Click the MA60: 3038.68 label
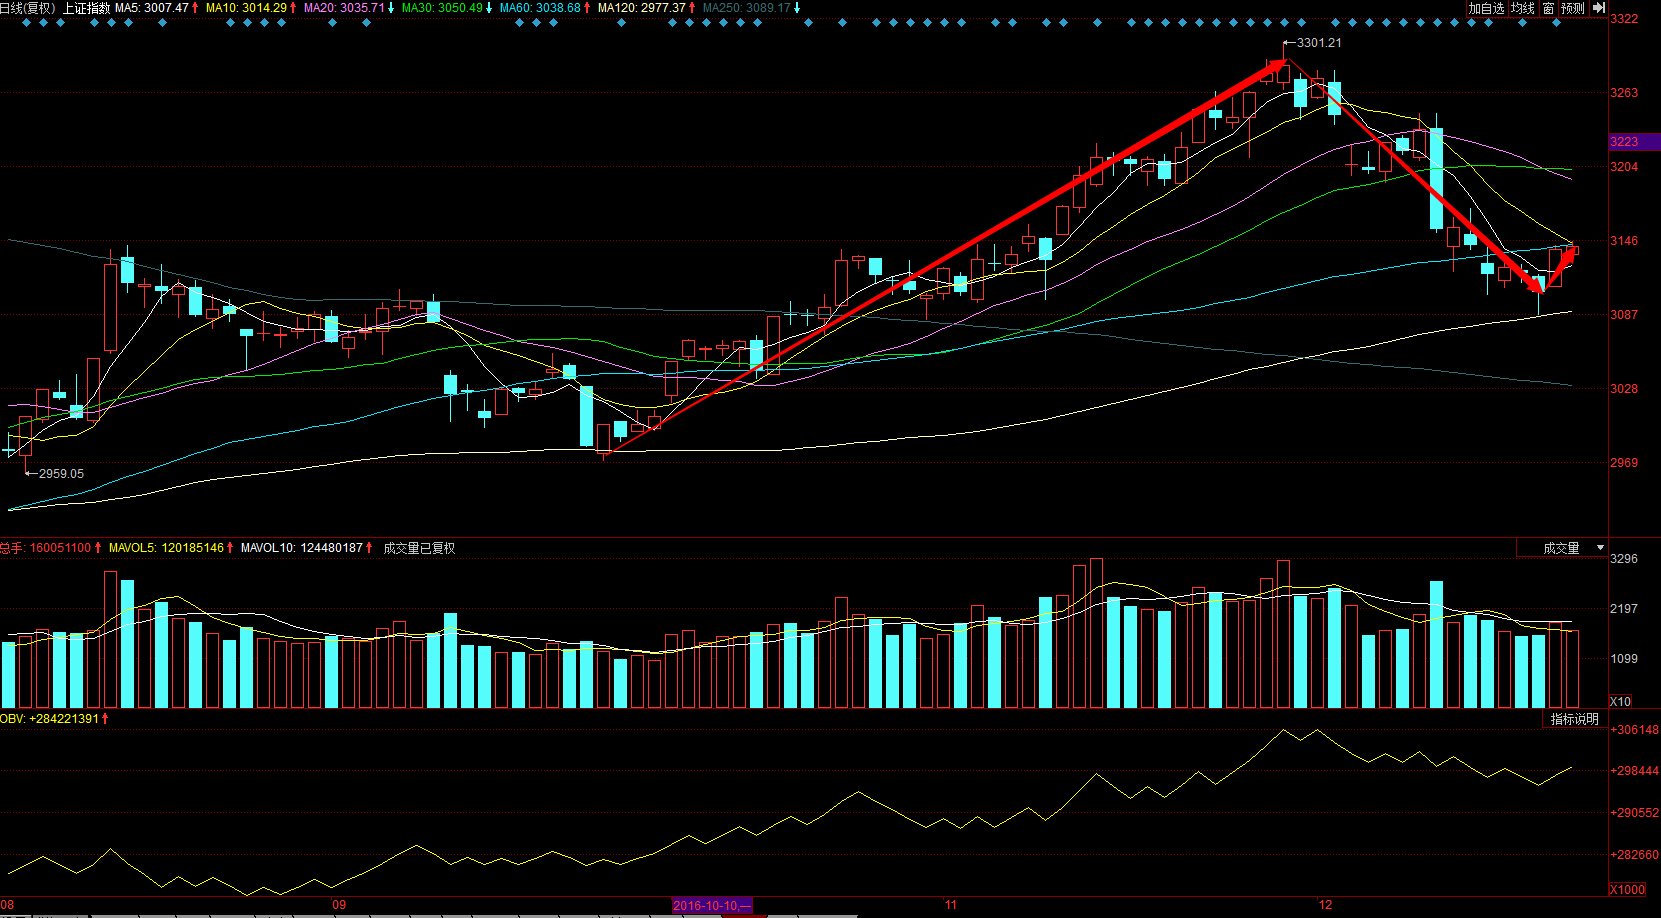The width and height of the screenshot is (1661, 918). tap(540, 8)
